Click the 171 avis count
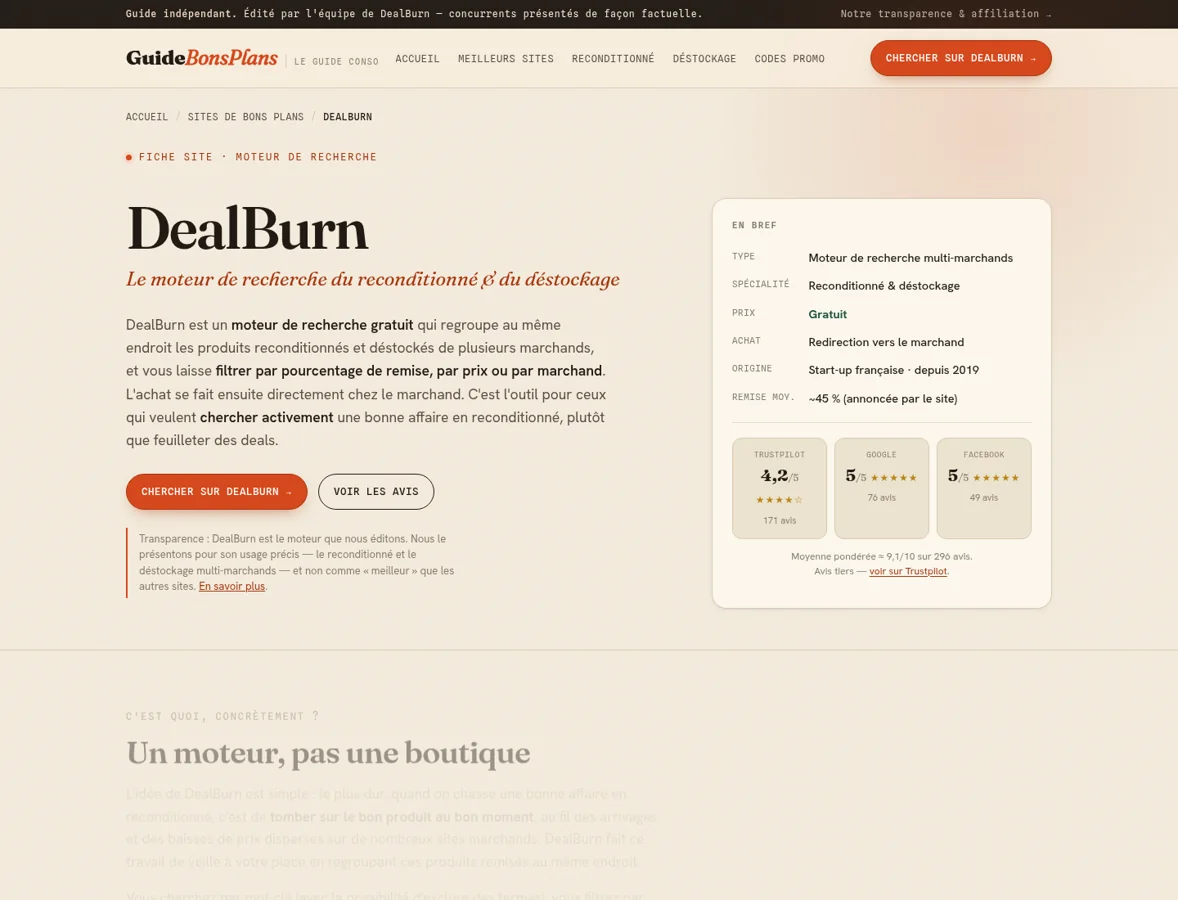 pos(780,521)
